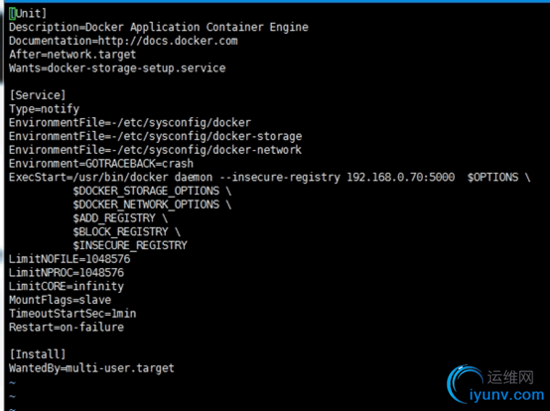Click After=network.target line
This screenshot has height=411, width=550.
click(x=72, y=55)
